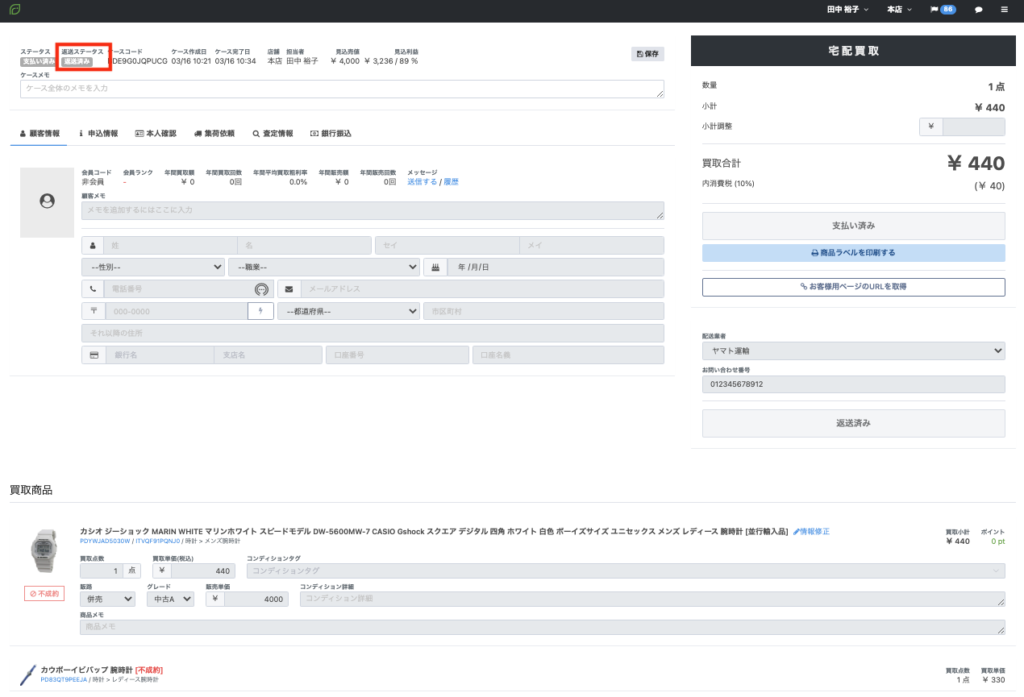The height and width of the screenshot is (697, 1024).
Task: Open the 中古A grade dropdown
Action: pos(171,599)
